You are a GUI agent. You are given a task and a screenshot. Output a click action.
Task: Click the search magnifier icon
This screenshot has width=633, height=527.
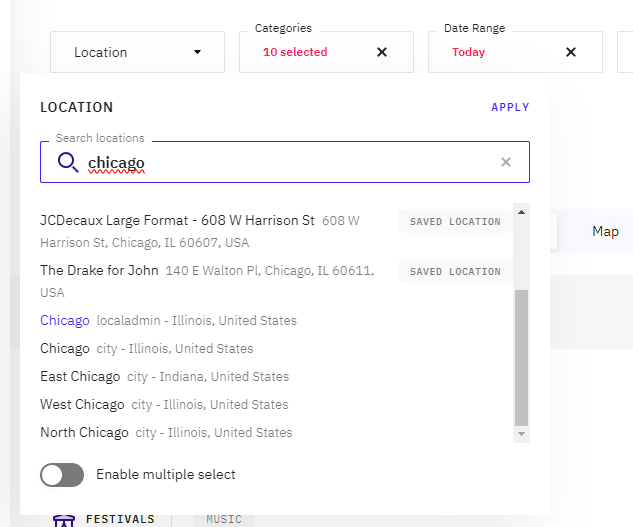[x=68, y=162]
